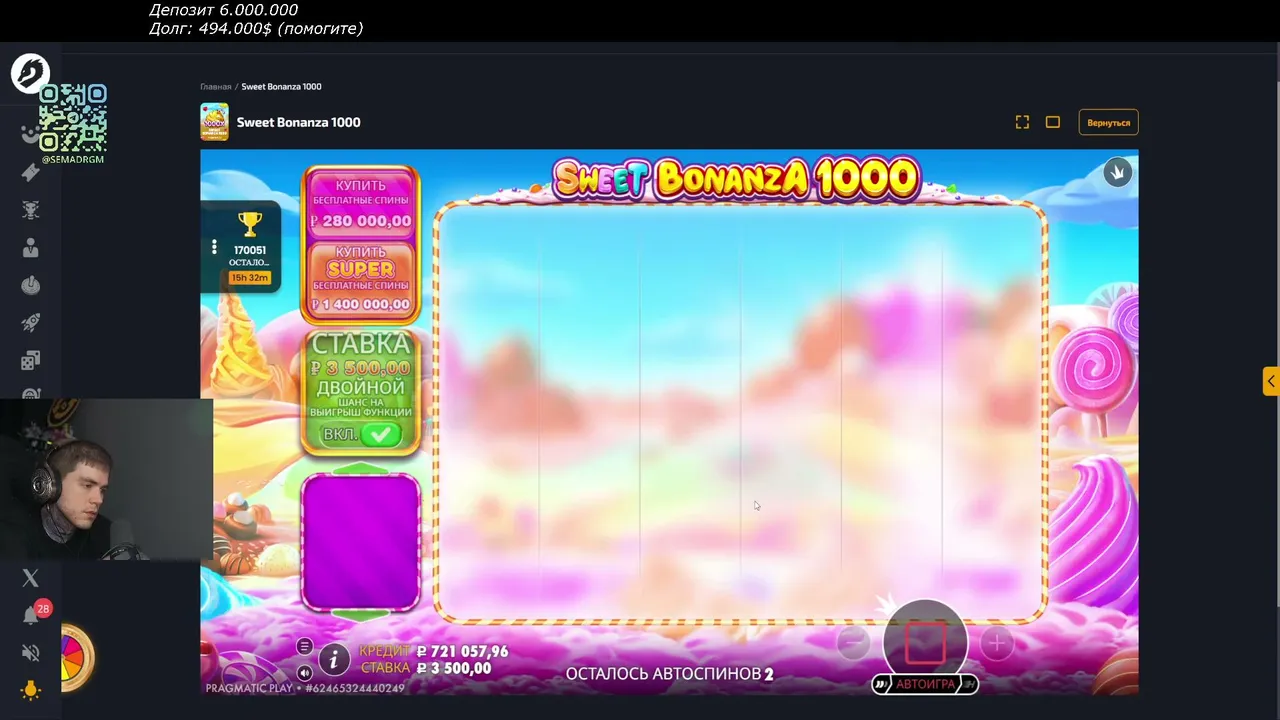Open the X social link in sidebar
This screenshot has width=1280, height=720.
(x=30, y=578)
